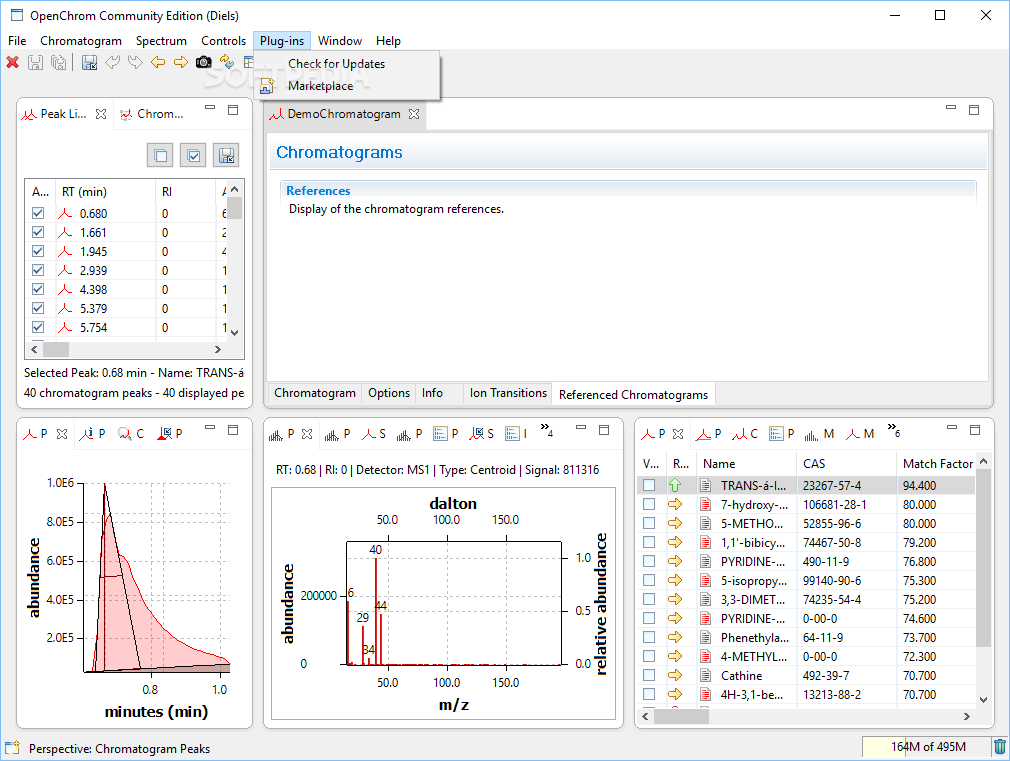Click the Undo arrow toolbar icon

click(113, 63)
